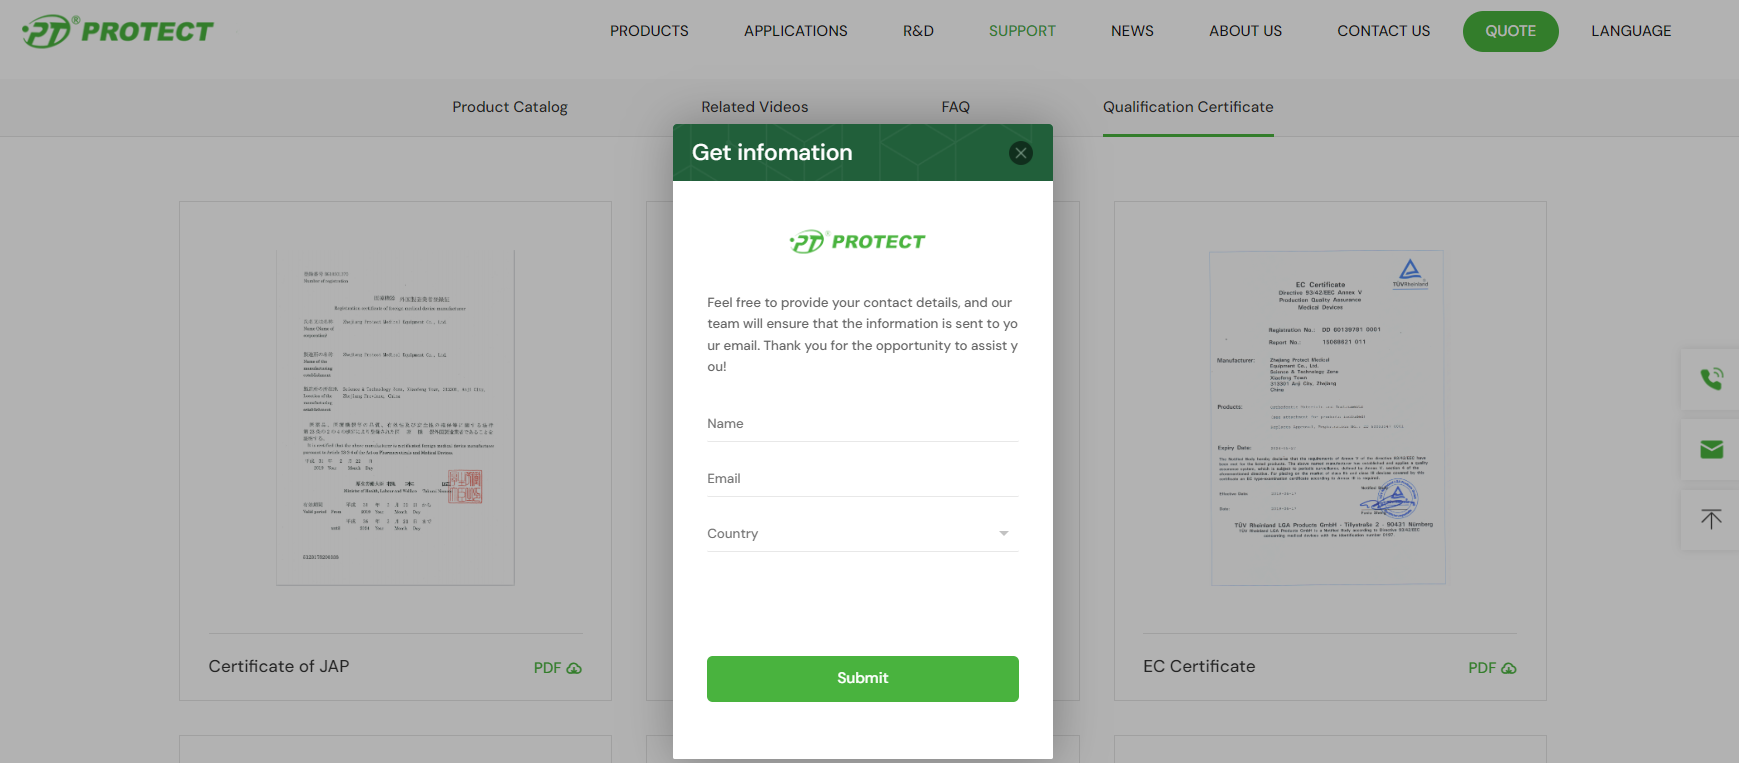
Task: Switch to the Qualification Certificate tab
Action: click(x=1188, y=107)
